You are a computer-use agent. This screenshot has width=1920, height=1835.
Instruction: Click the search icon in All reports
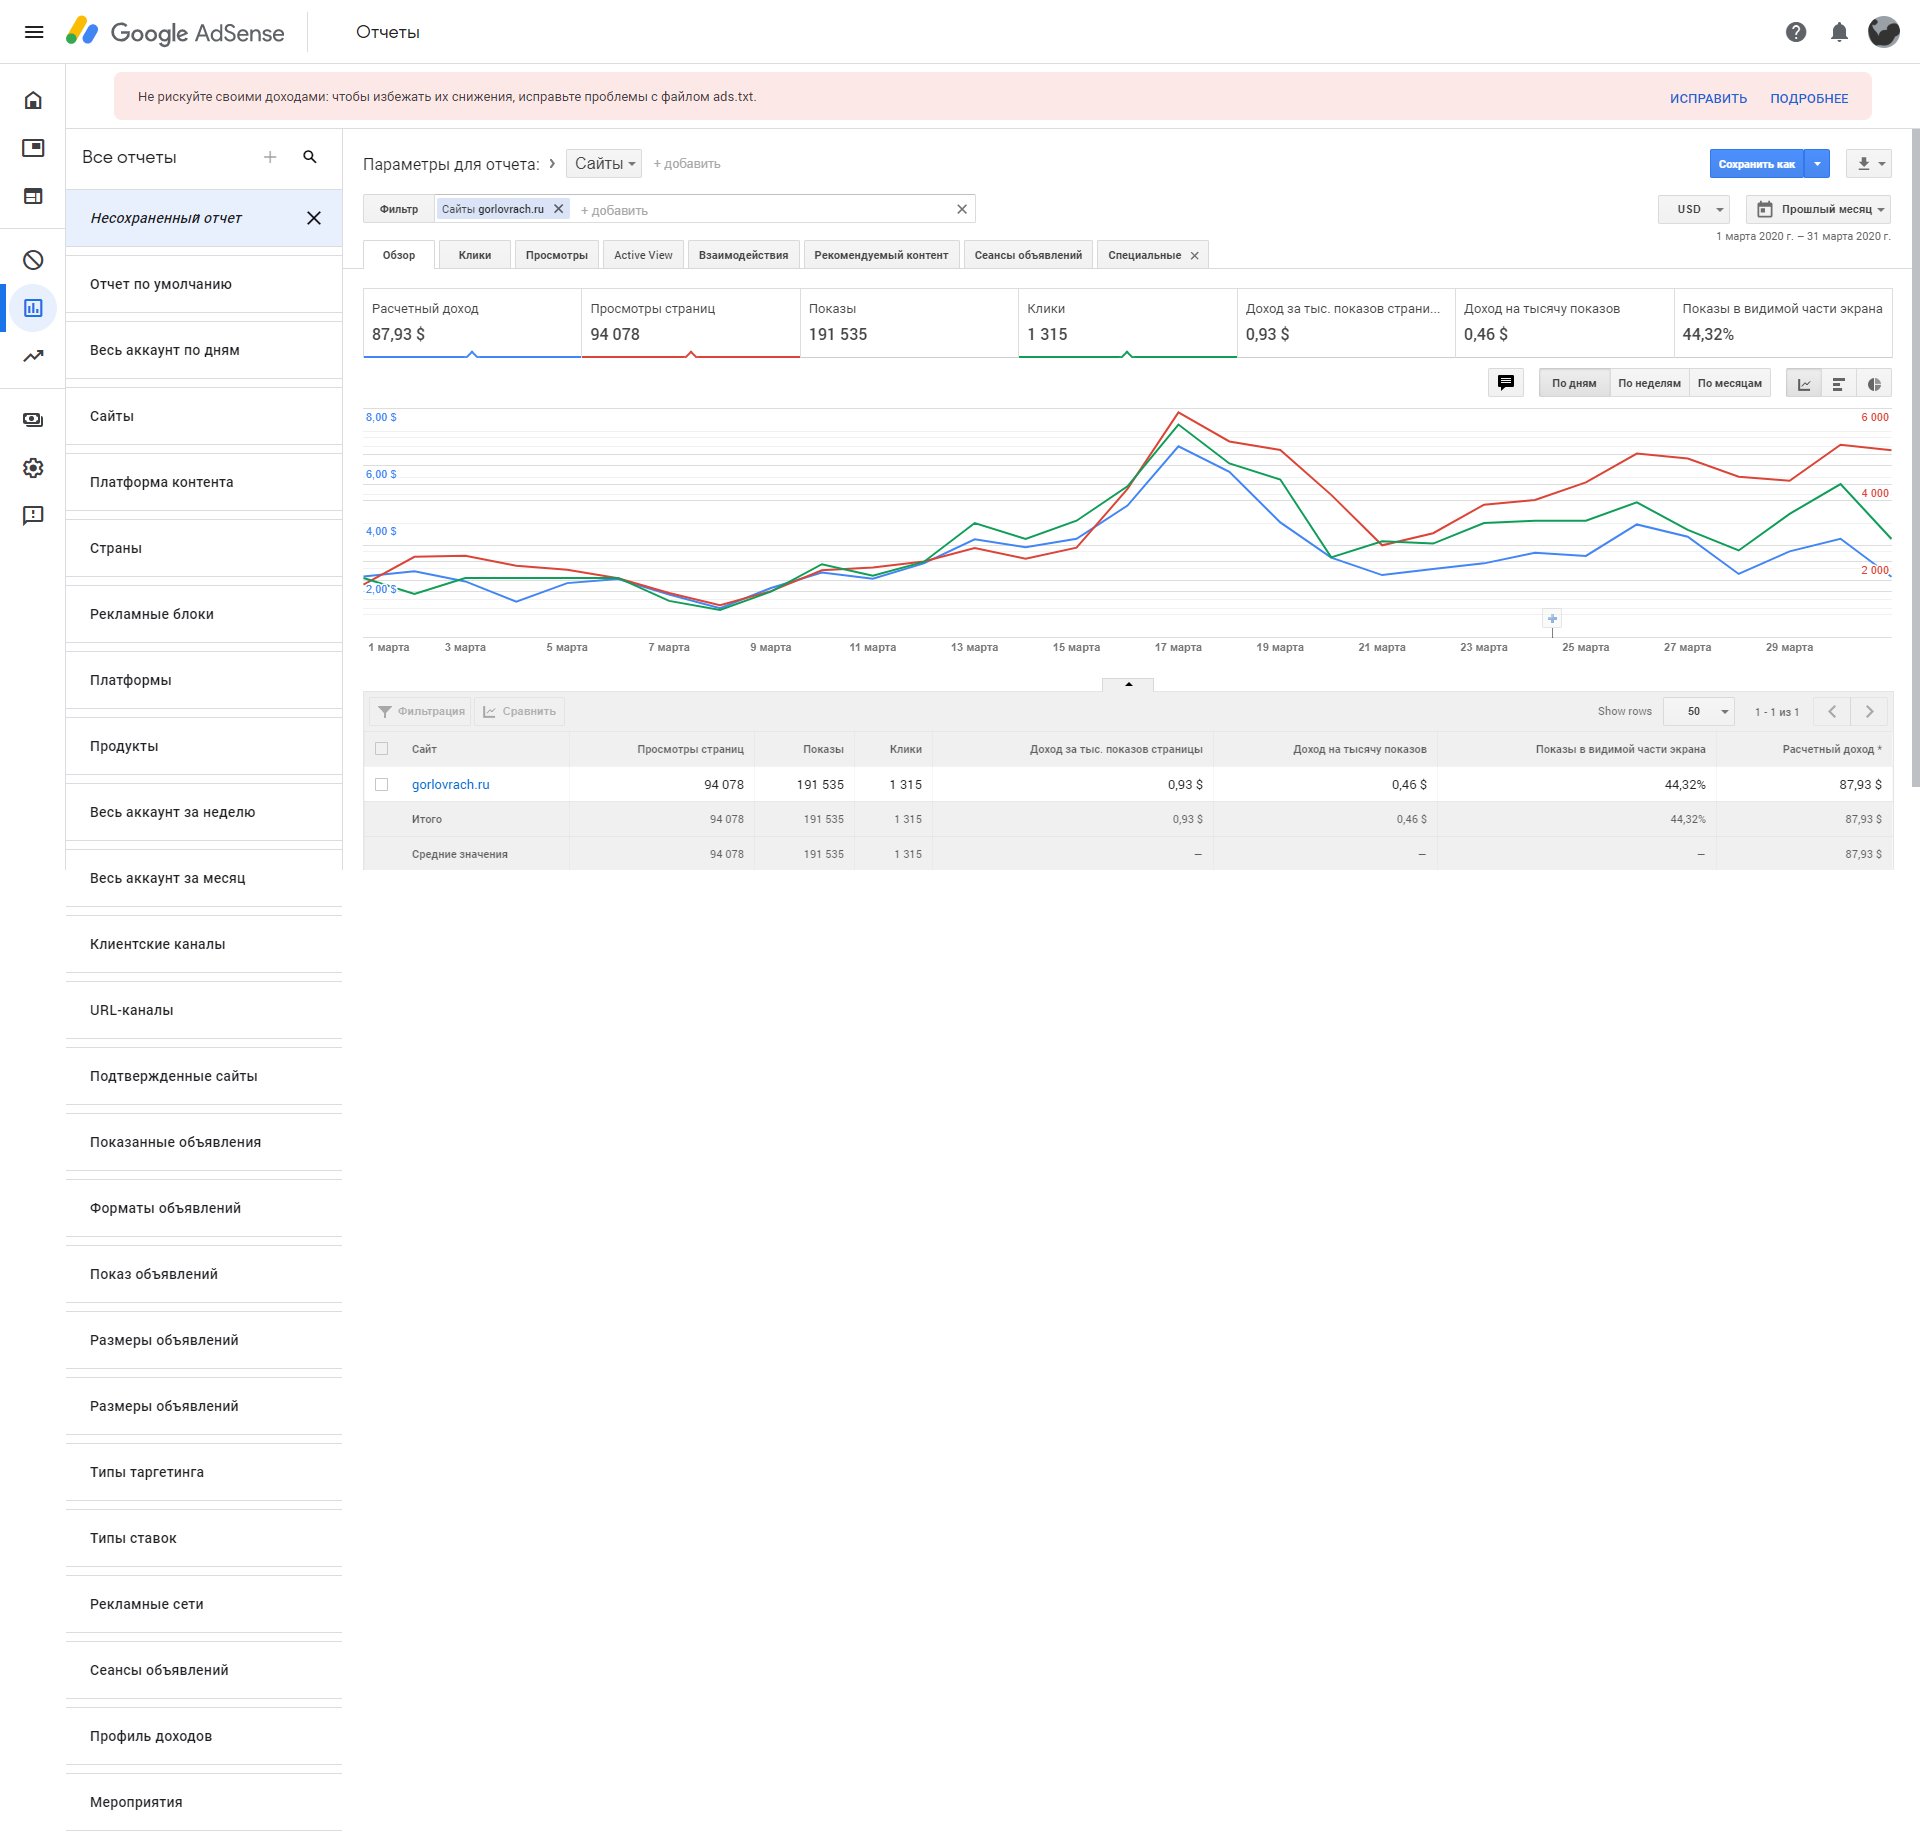click(x=310, y=157)
